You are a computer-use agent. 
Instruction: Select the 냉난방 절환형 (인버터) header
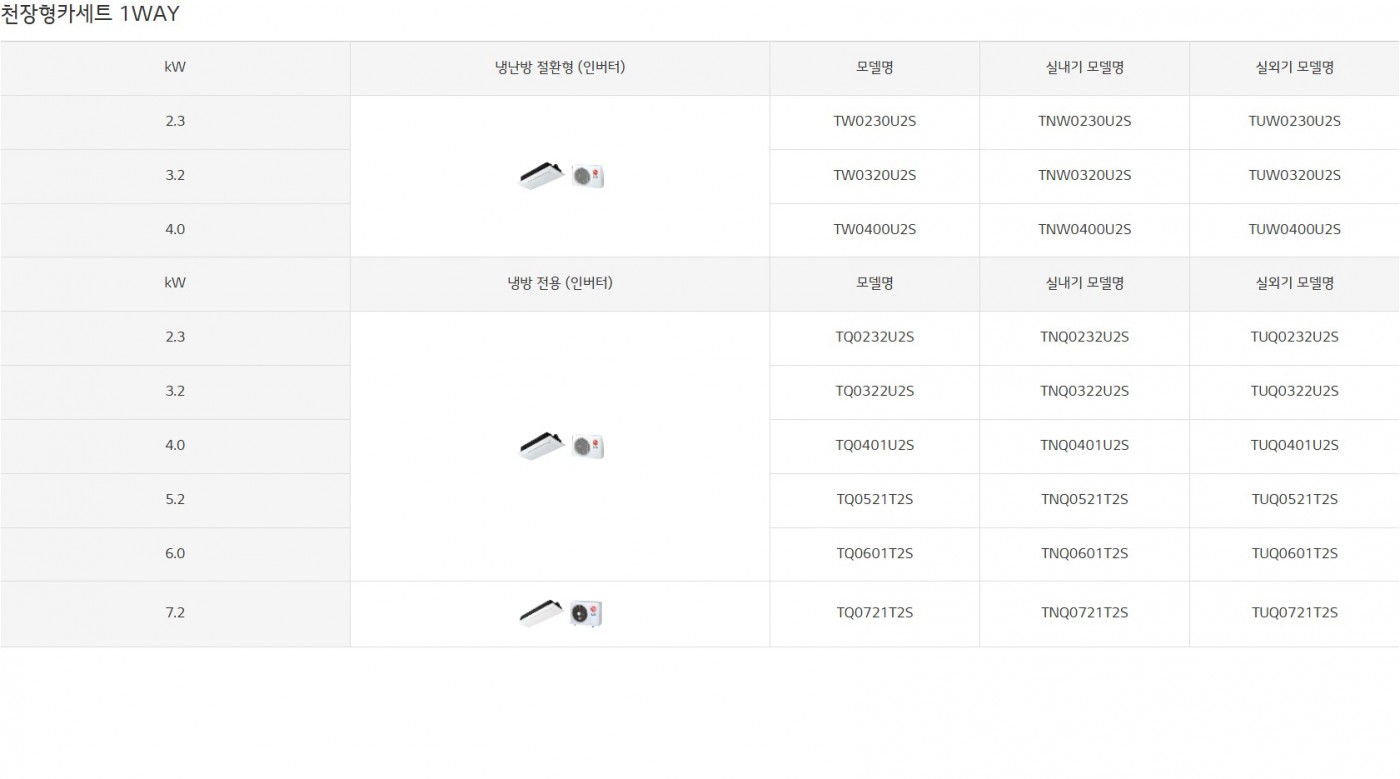[560, 68]
